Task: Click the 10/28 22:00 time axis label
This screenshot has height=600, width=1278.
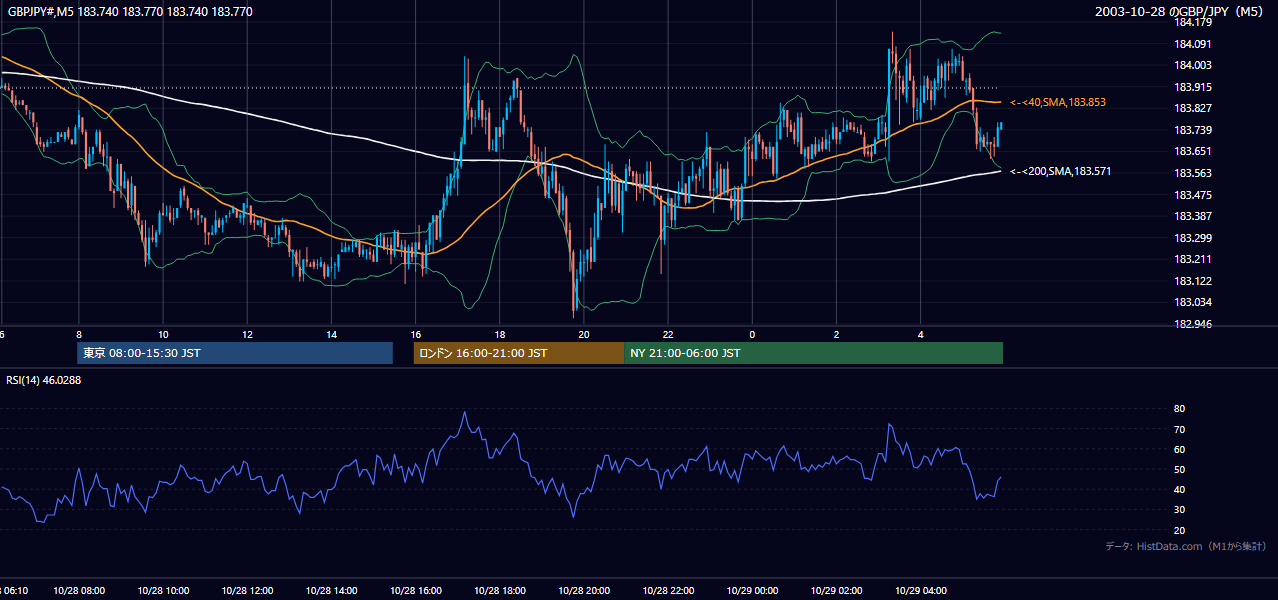Action: coord(668,591)
